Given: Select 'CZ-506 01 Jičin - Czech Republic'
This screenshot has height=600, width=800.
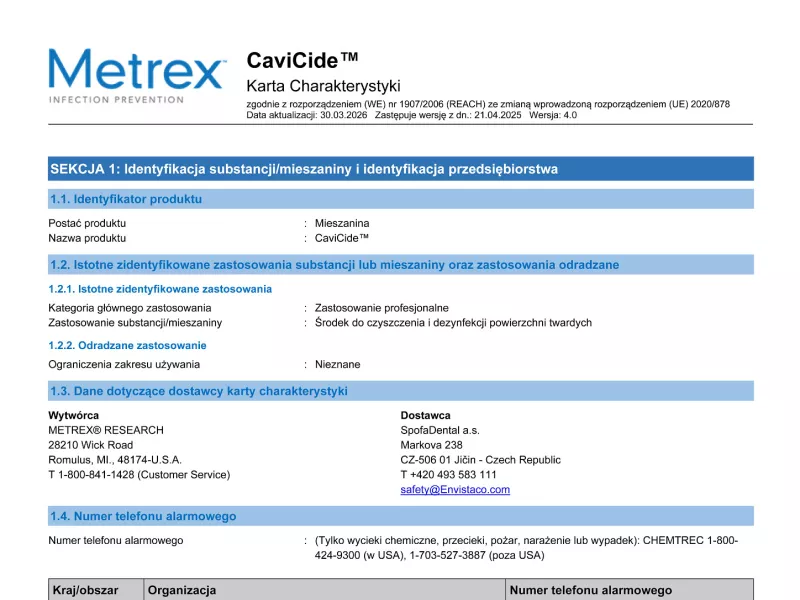Looking at the screenshot, I should pos(480,460).
